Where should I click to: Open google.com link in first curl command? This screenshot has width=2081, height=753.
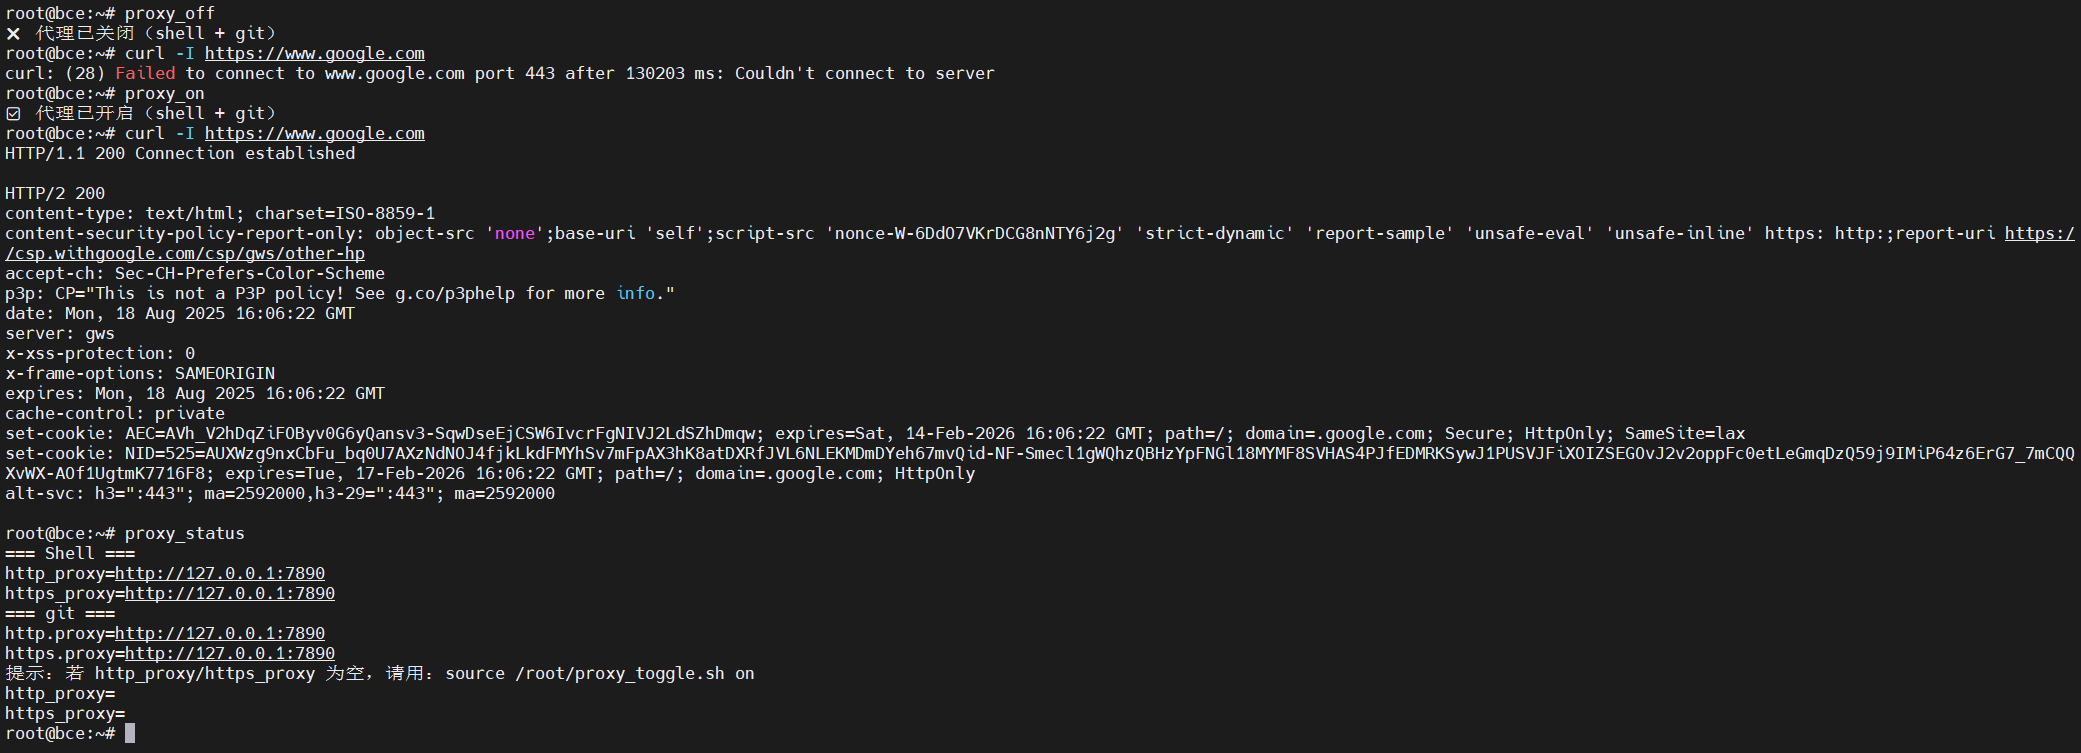(314, 54)
